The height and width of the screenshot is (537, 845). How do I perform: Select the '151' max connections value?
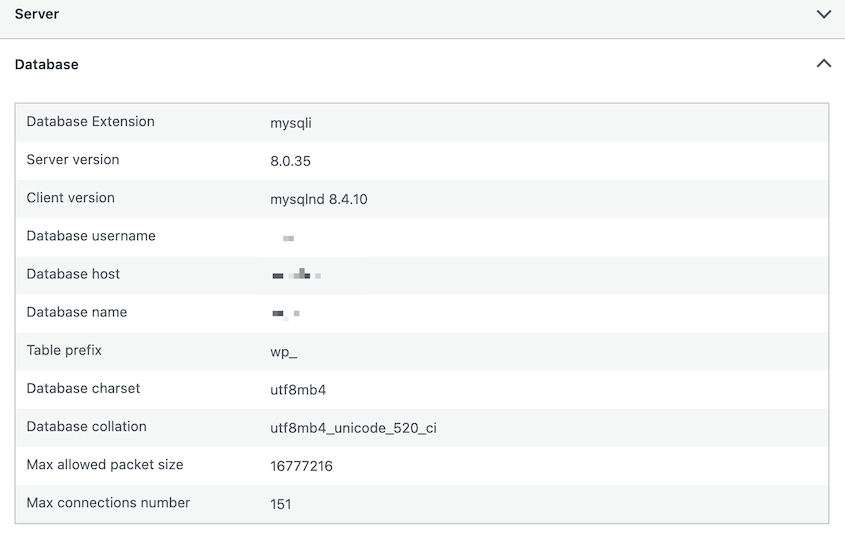(281, 505)
